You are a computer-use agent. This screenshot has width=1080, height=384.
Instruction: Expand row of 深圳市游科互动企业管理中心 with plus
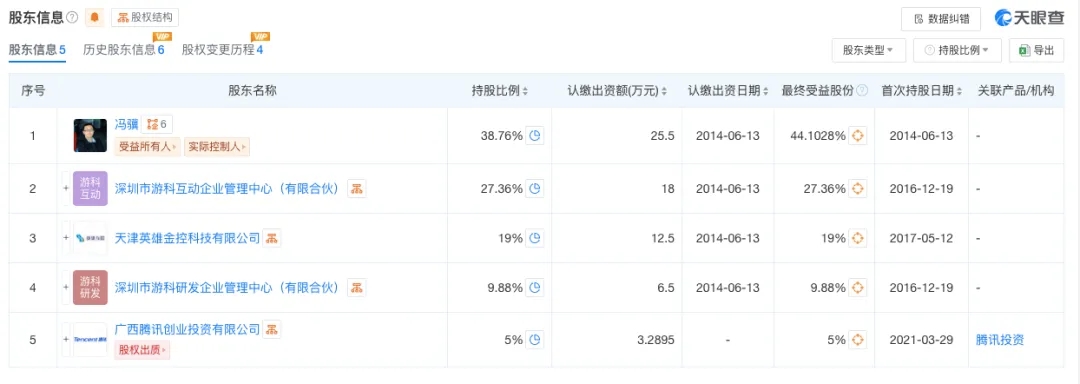pyautogui.click(x=66, y=189)
